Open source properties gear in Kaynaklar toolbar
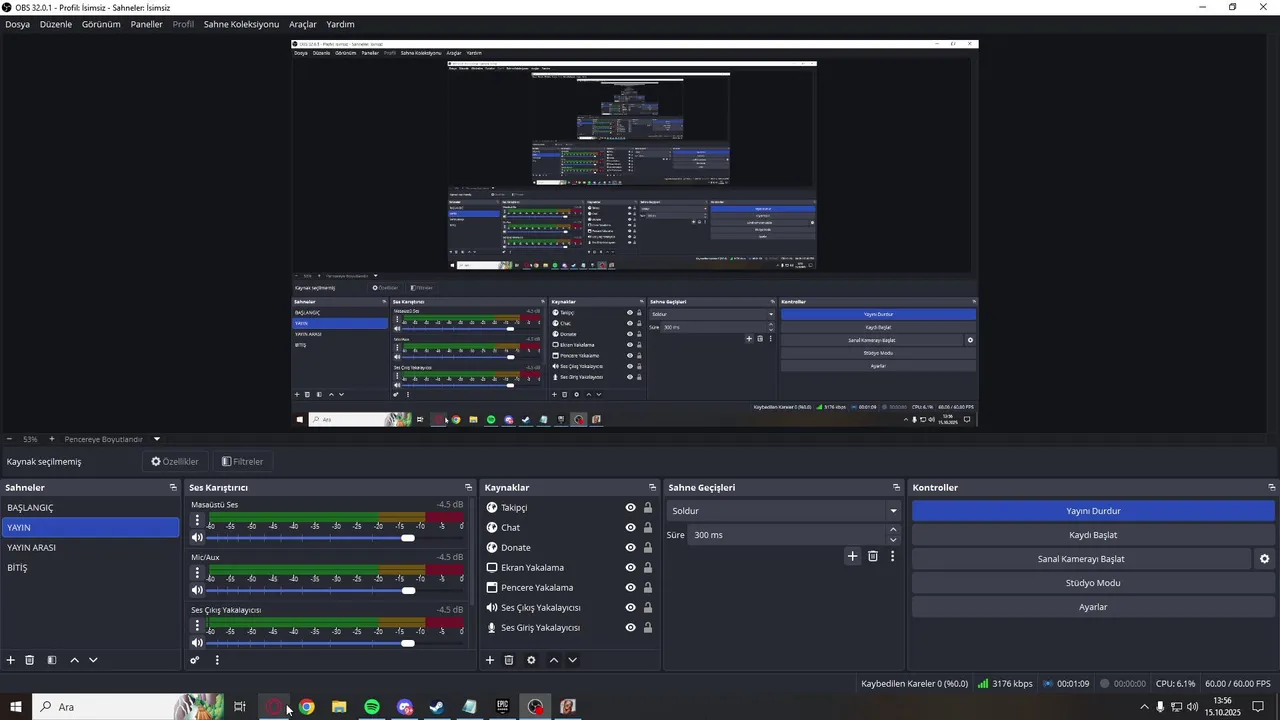1280x720 pixels. (x=531, y=660)
